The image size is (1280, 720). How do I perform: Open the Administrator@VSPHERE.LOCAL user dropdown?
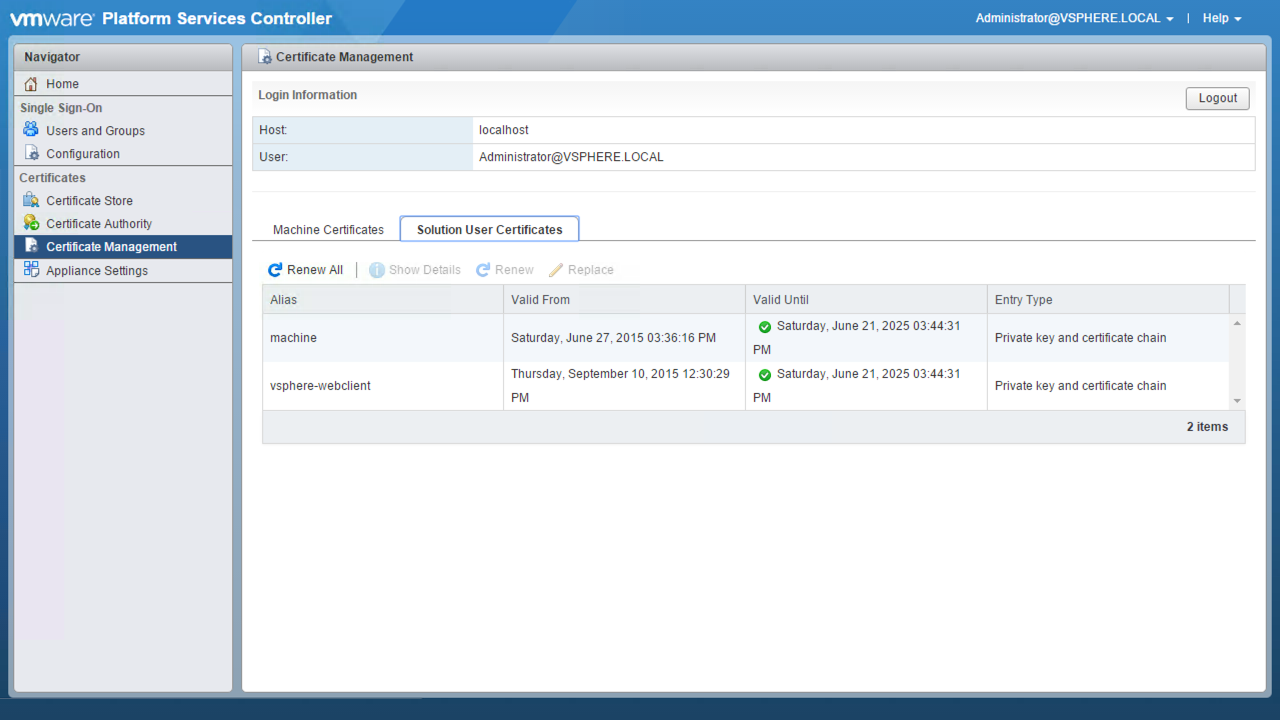1074,19
